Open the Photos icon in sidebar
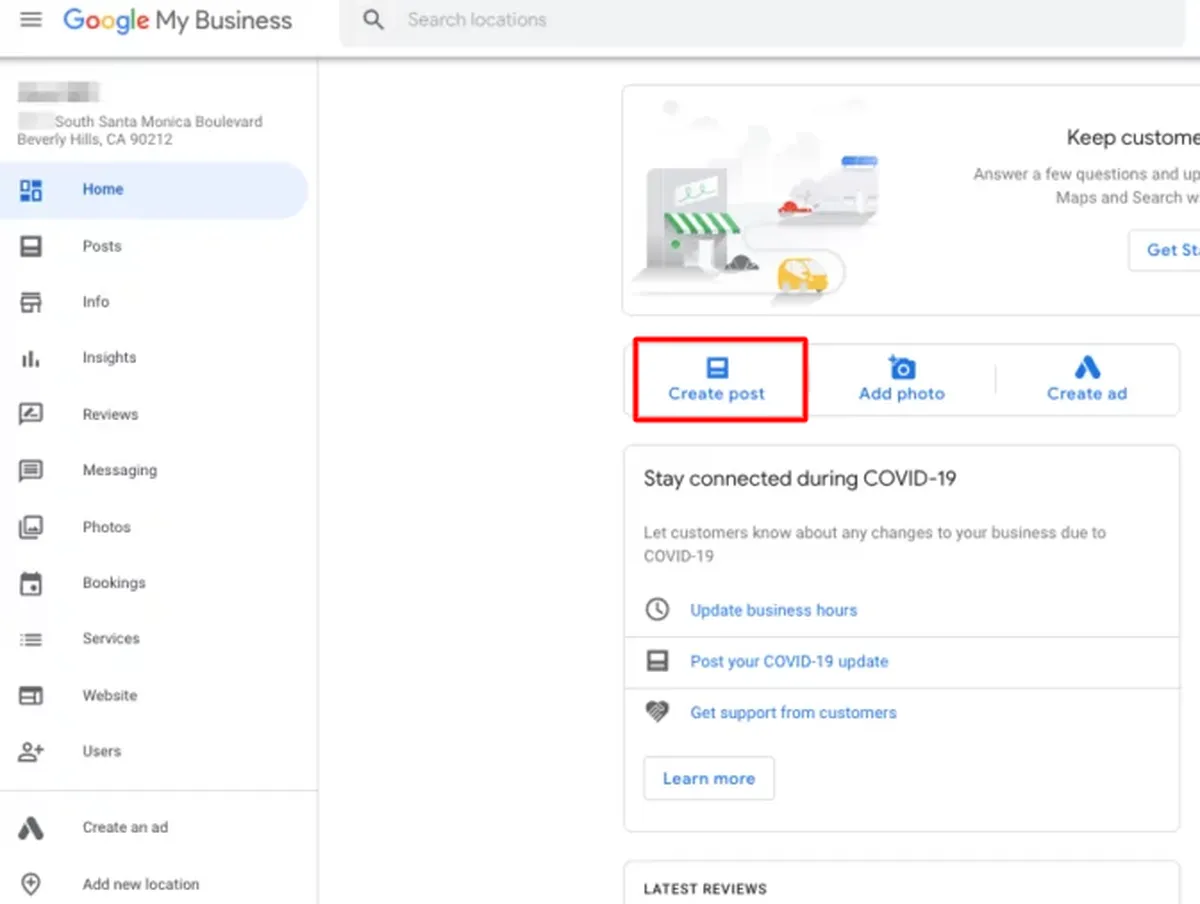The width and height of the screenshot is (1200, 904). point(31,527)
